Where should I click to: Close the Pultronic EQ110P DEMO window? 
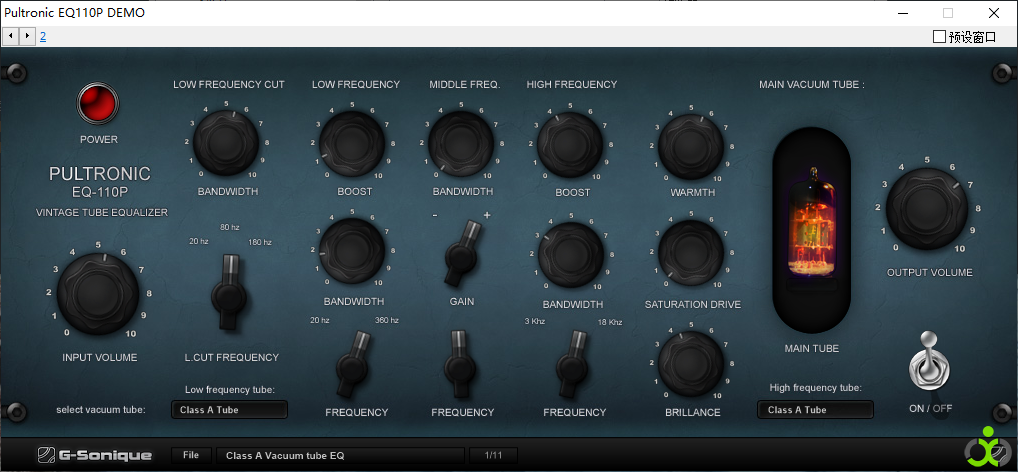993,13
